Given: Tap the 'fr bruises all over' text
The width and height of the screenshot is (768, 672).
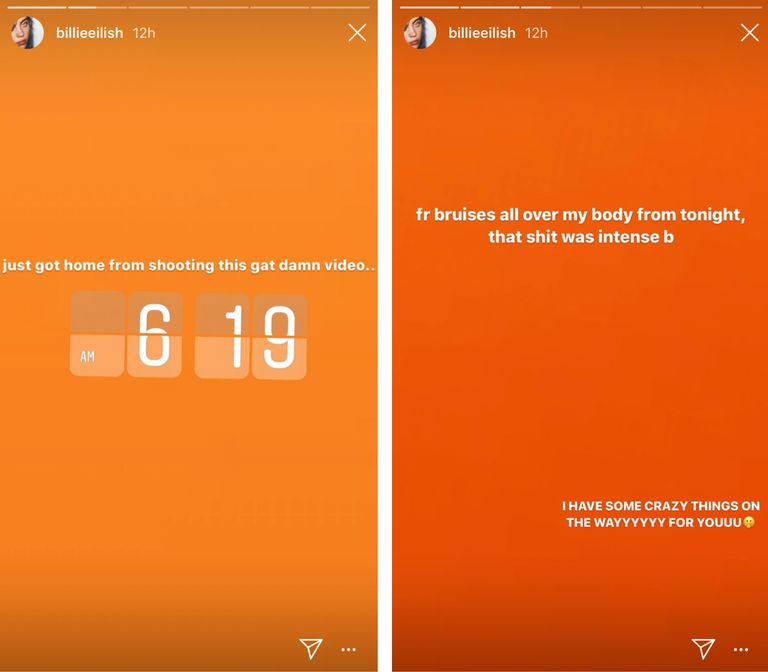Looking at the screenshot, I should pyautogui.click(x=581, y=226).
